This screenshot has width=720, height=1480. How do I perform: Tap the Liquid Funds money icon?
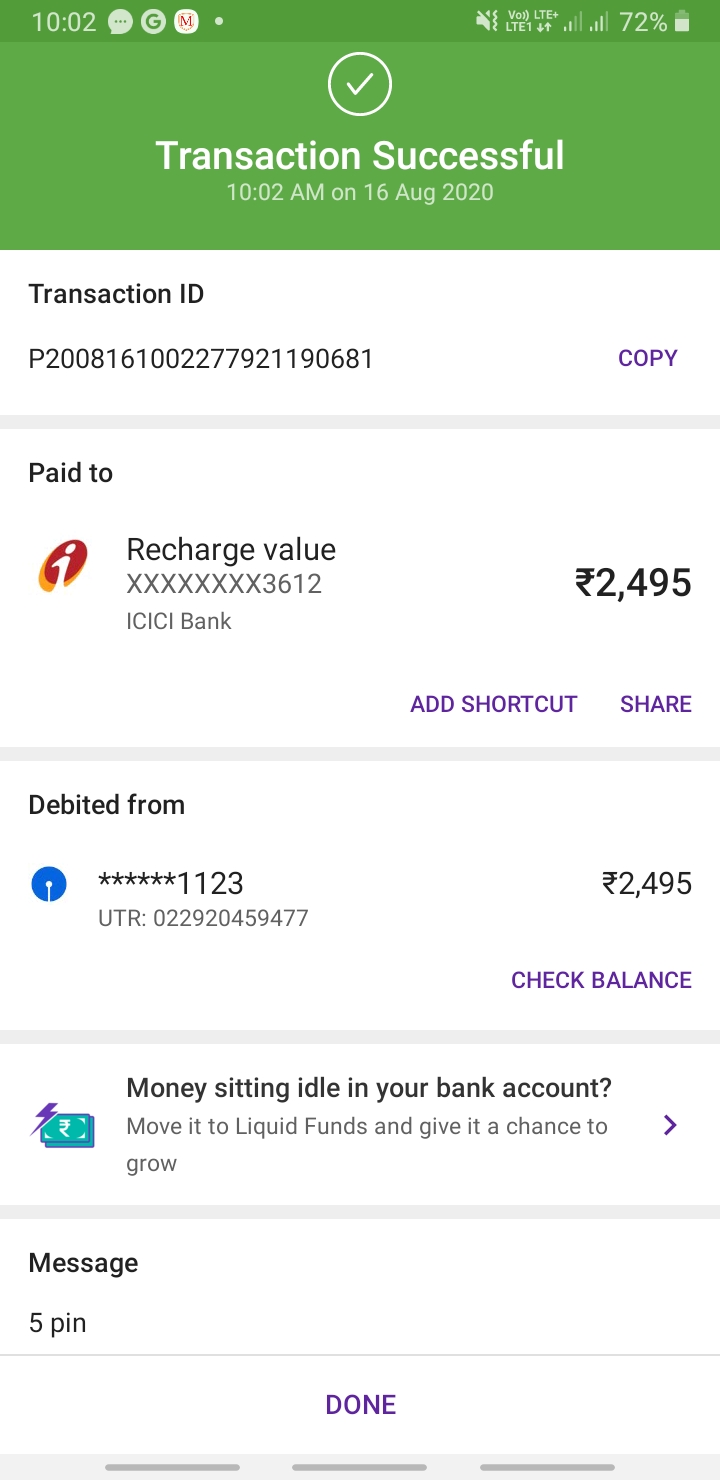(63, 1126)
